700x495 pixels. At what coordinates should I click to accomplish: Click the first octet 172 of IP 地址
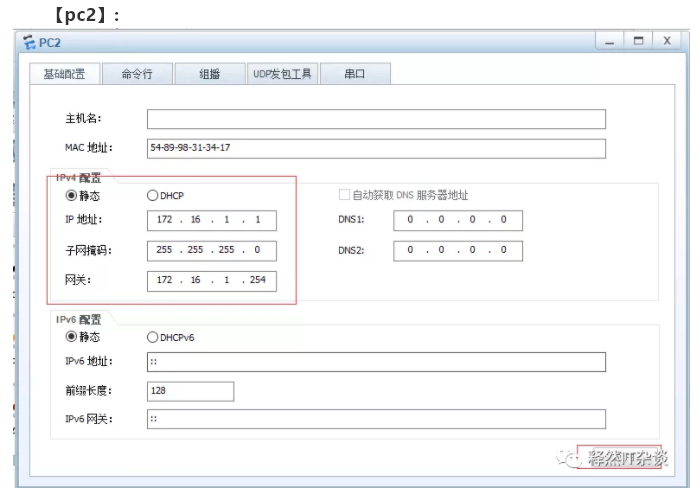pyautogui.click(x=164, y=219)
